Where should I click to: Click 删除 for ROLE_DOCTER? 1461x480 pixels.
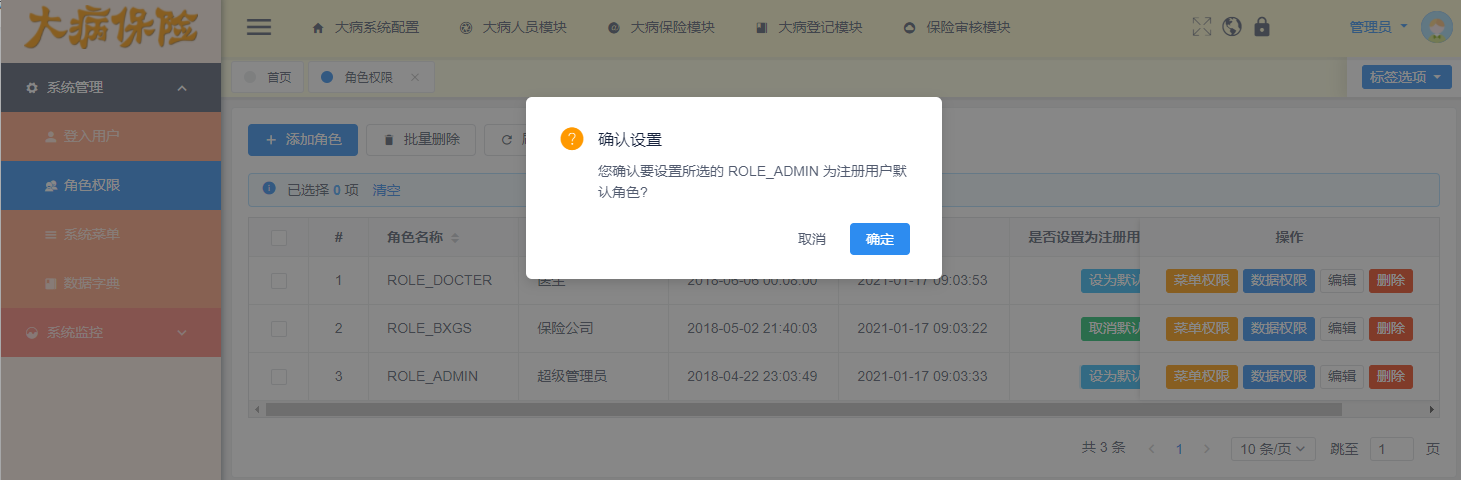[x=1391, y=280]
